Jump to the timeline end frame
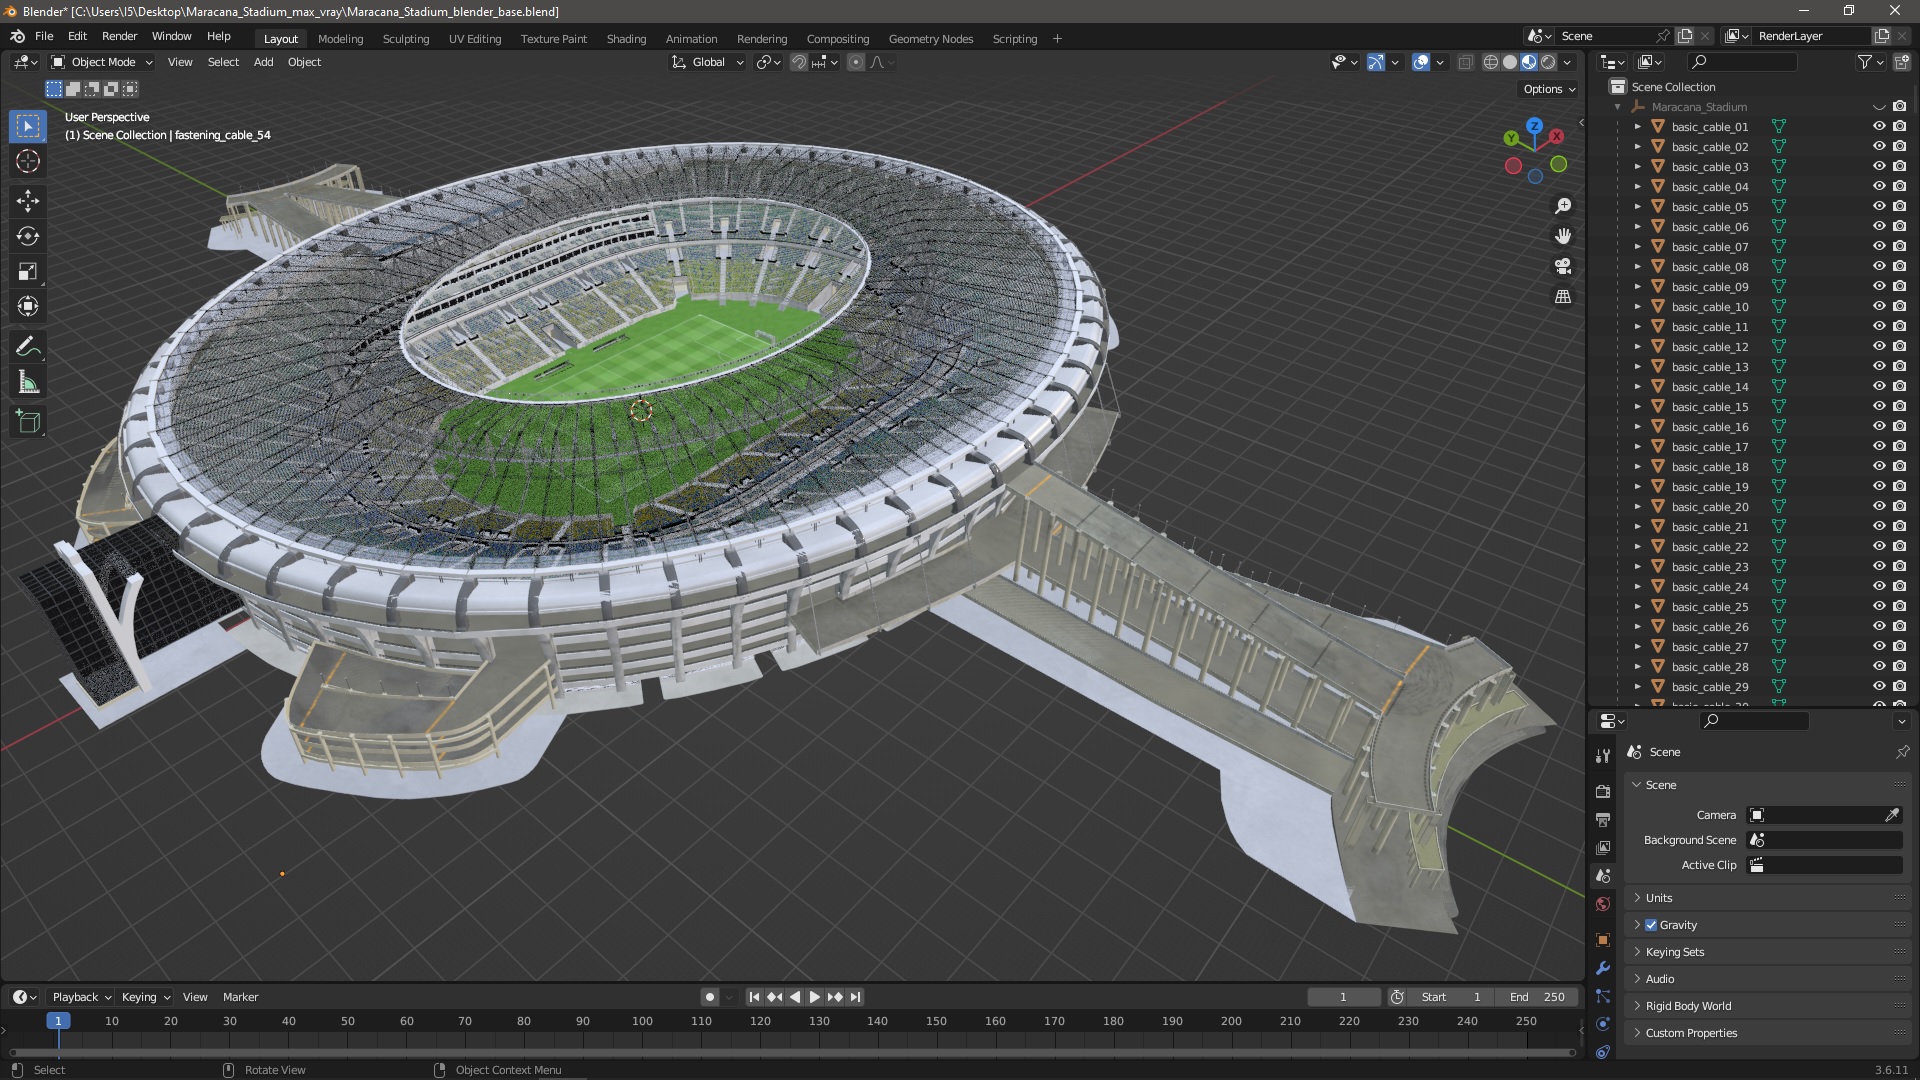The height and width of the screenshot is (1080, 1920). point(855,997)
